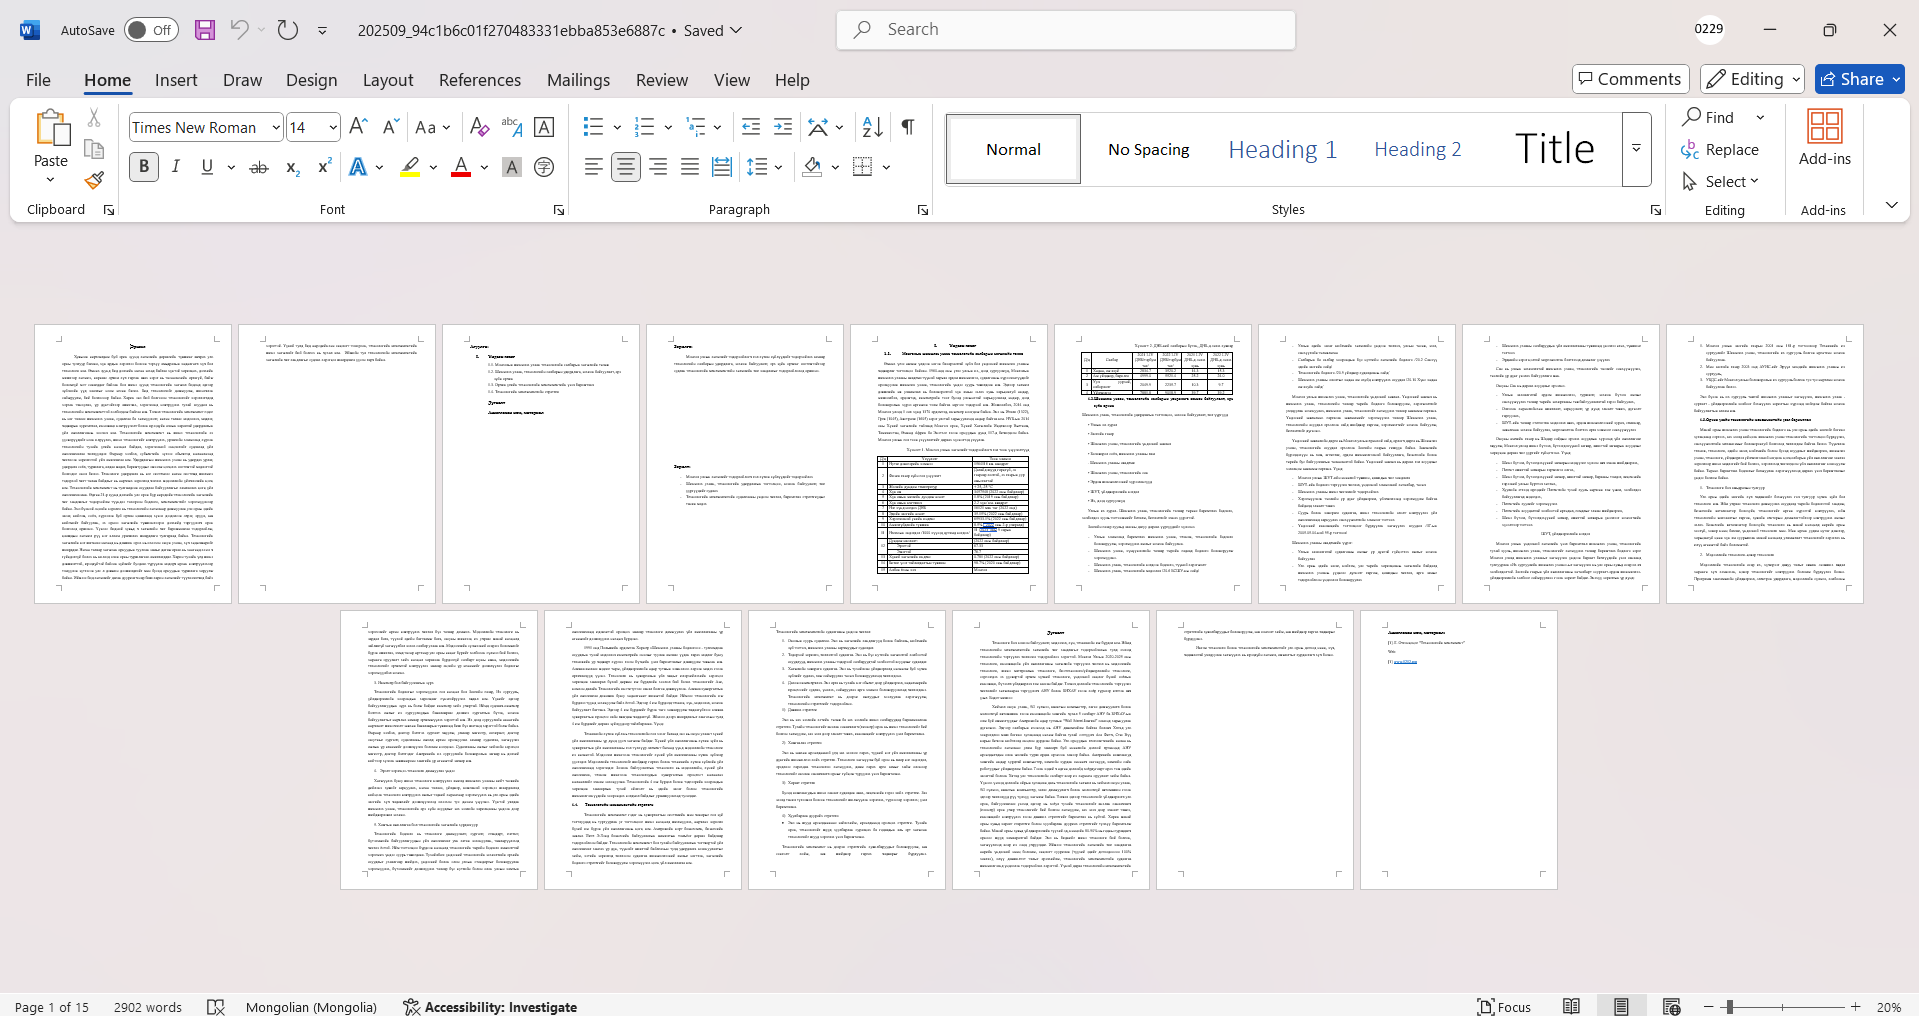The height and width of the screenshot is (1016, 1919).
Task: Expand the font size dropdown
Action: pos(333,127)
